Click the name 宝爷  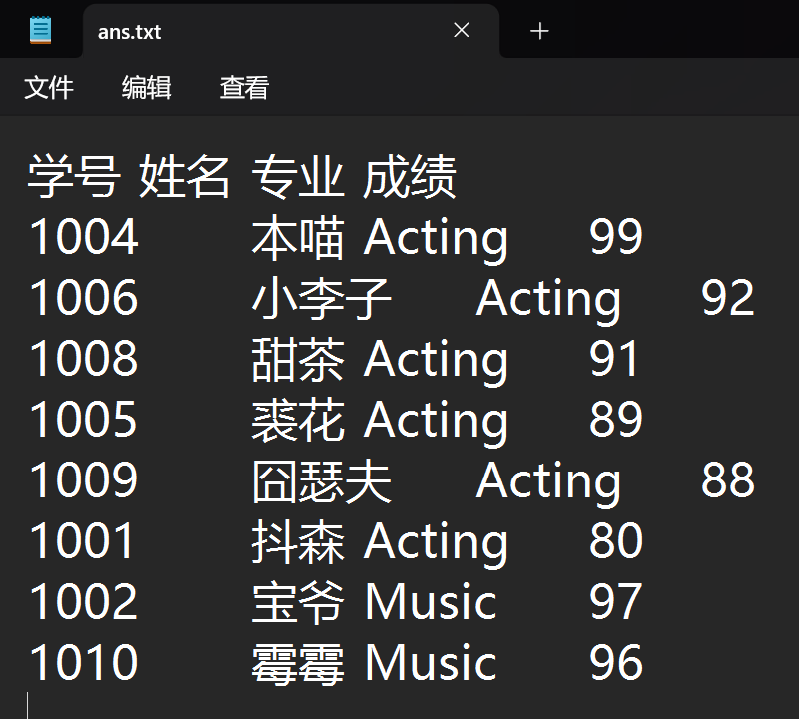[x=298, y=602]
